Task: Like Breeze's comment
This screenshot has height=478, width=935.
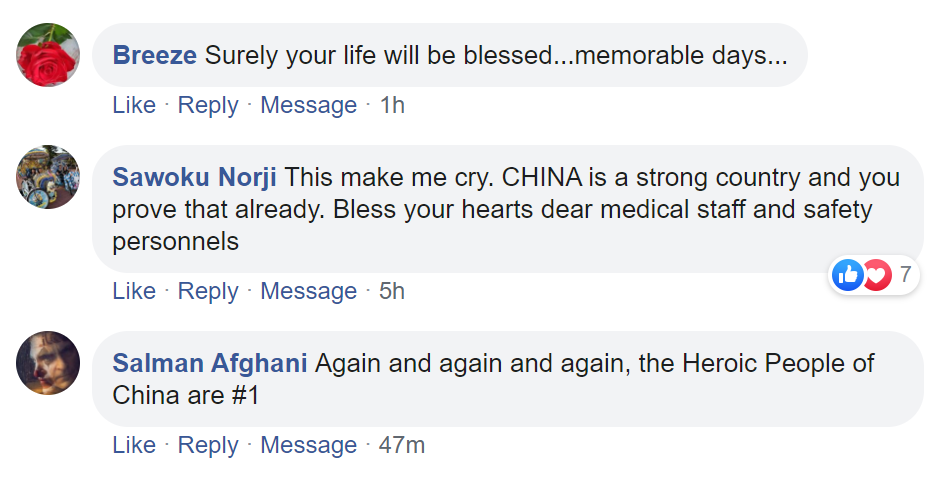Action: point(134,105)
